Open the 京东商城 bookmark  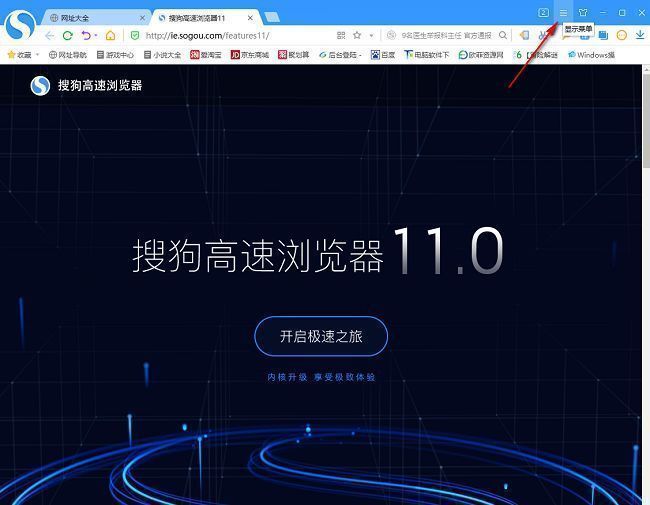tap(250, 55)
